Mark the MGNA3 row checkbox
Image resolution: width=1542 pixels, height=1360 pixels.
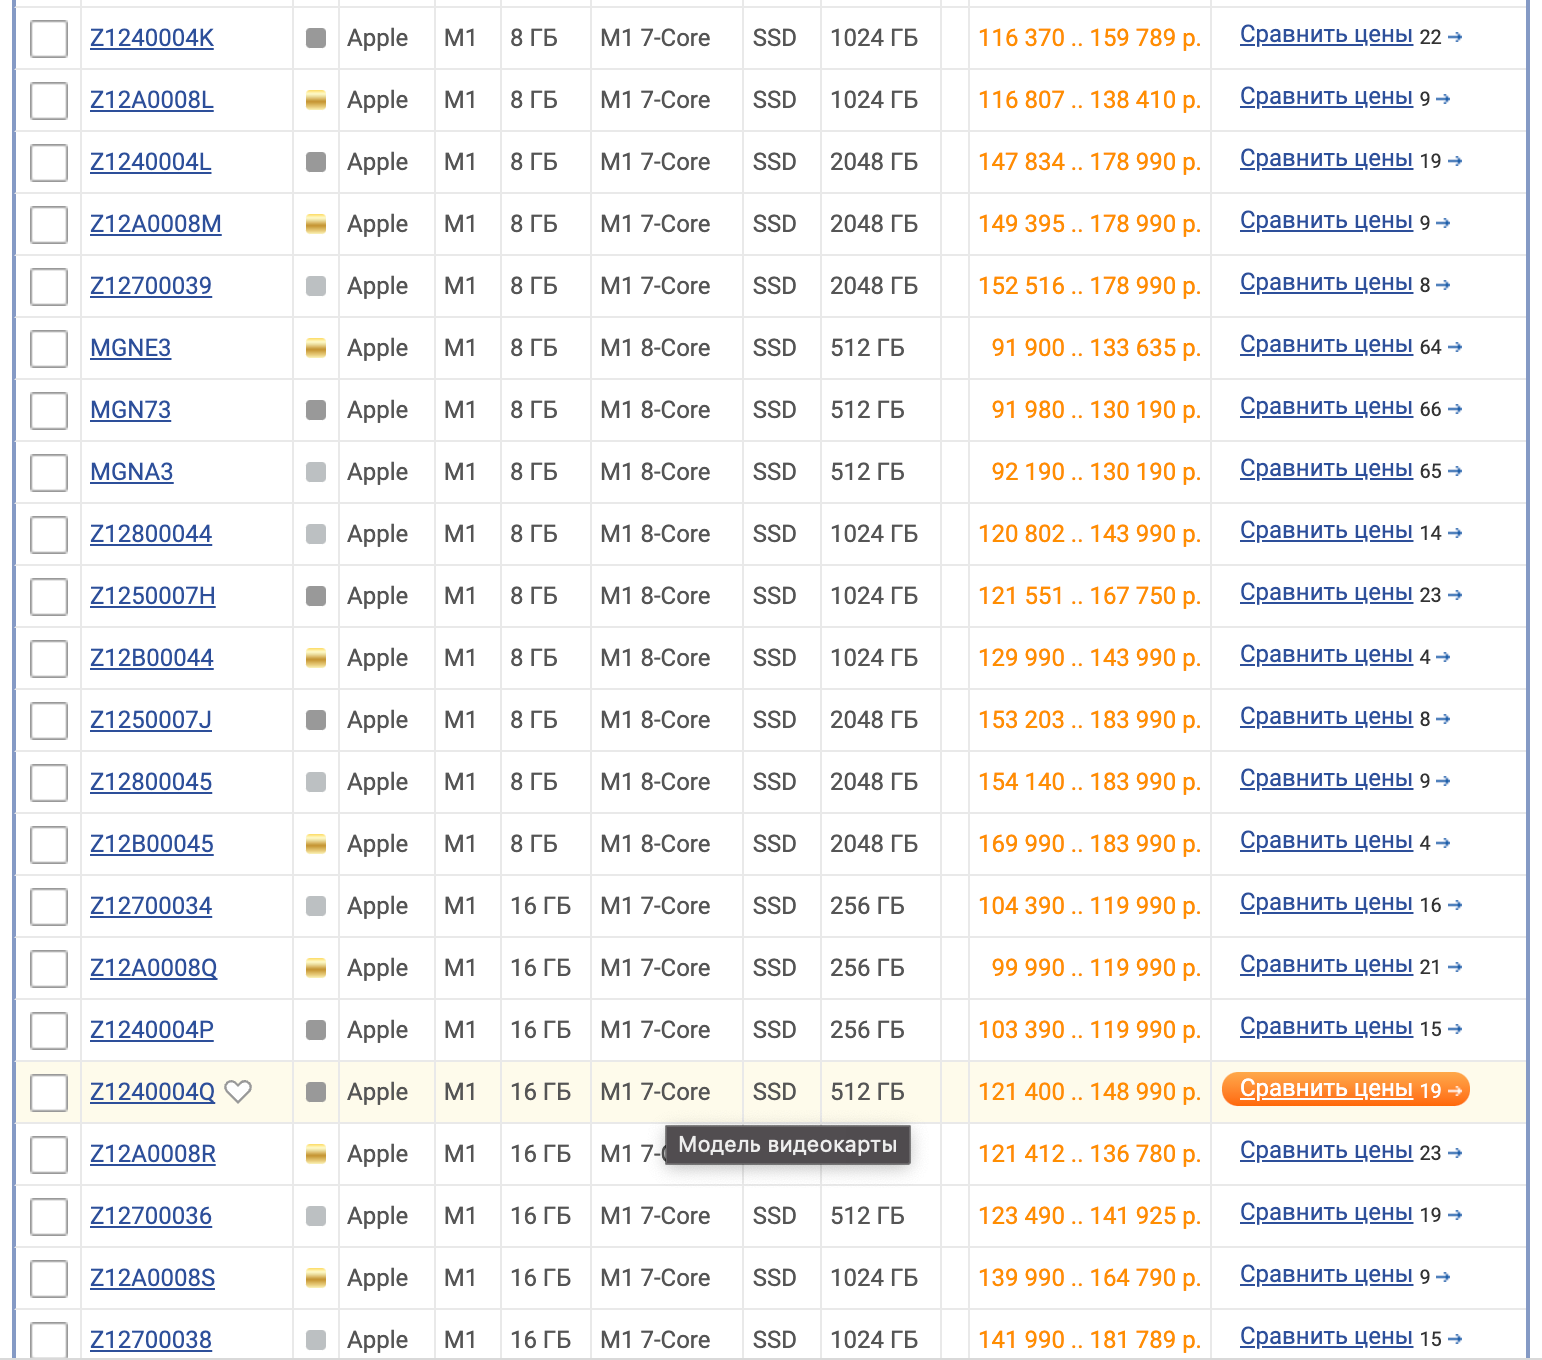click(x=49, y=473)
